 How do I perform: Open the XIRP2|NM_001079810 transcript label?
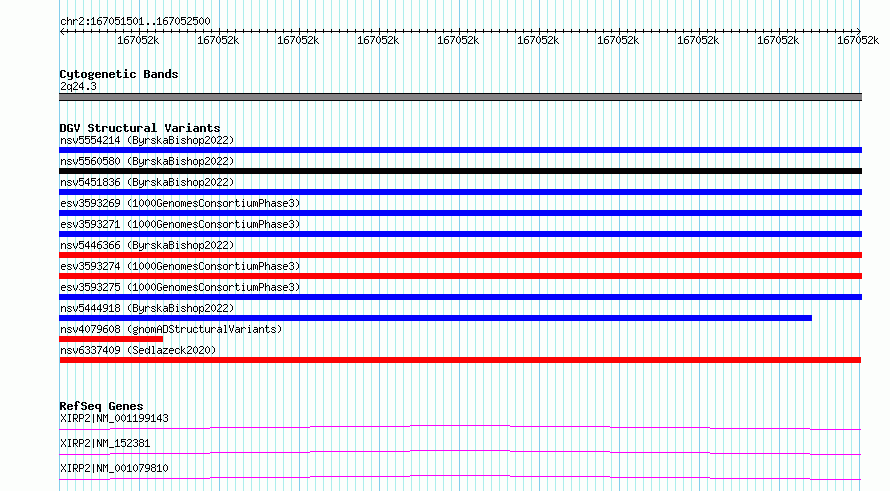114,468
